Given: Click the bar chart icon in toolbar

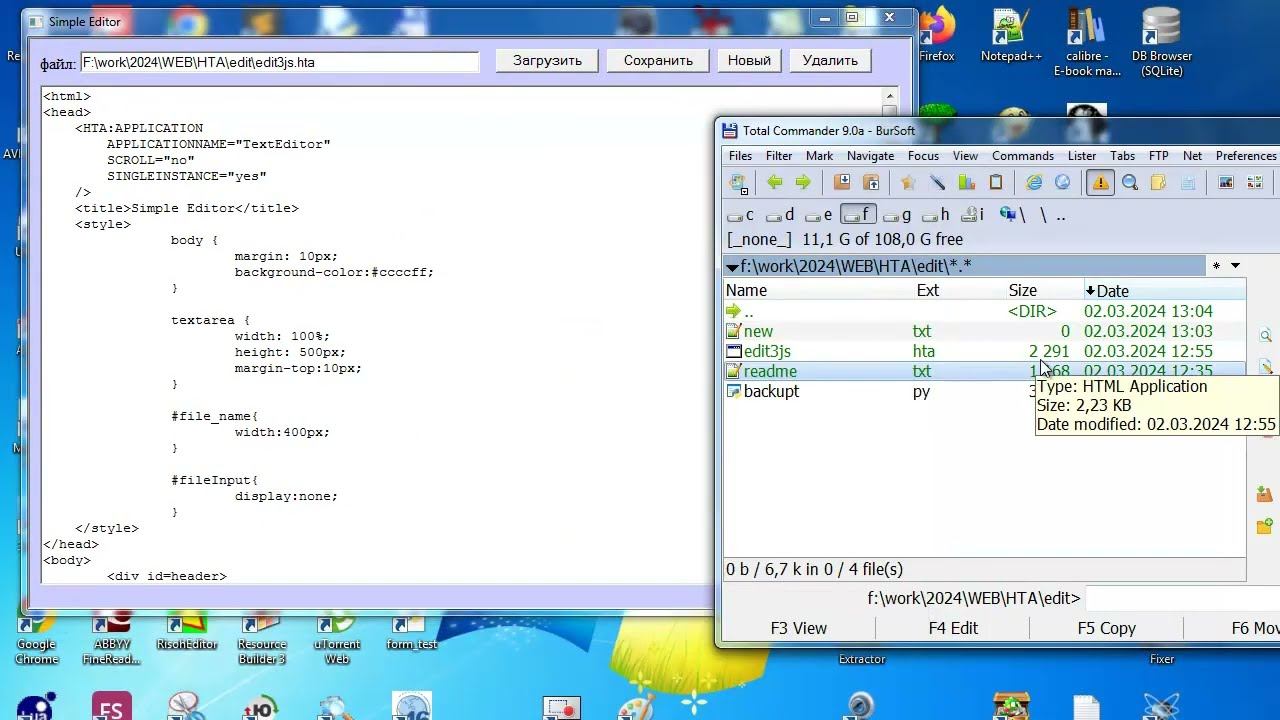Looking at the screenshot, I should point(966,182).
